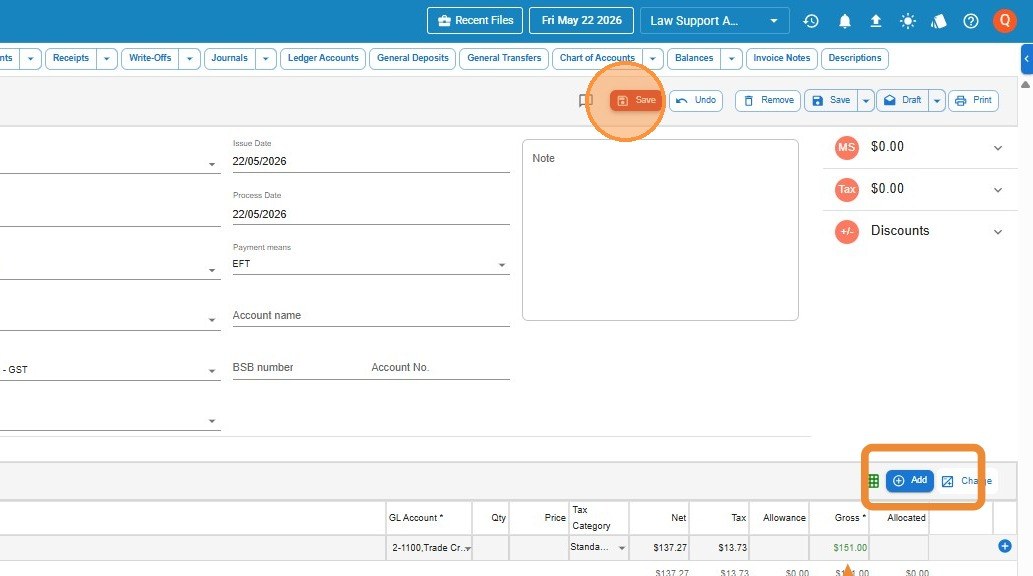Click the Print button
The image size is (1033, 576).
pos(974,100)
